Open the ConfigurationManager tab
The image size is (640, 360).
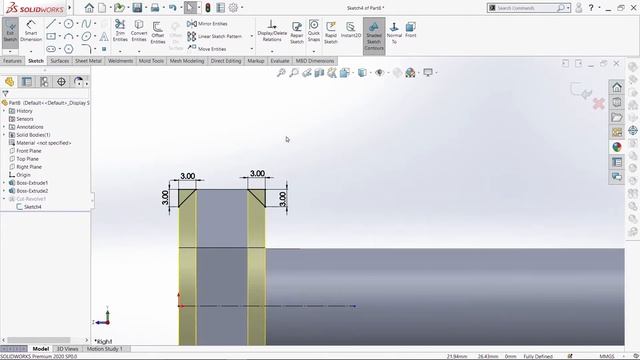(44, 82)
